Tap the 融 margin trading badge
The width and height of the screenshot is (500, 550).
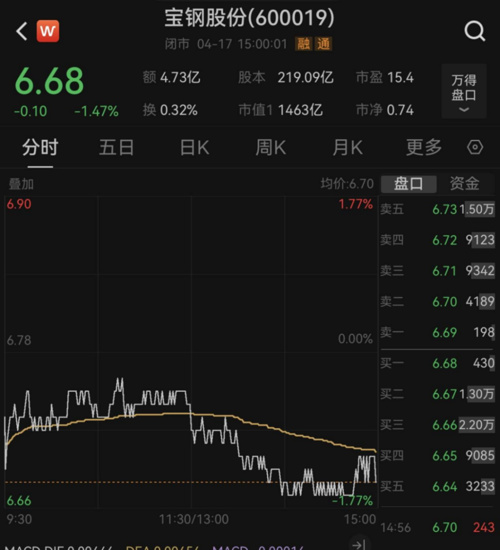coord(304,44)
